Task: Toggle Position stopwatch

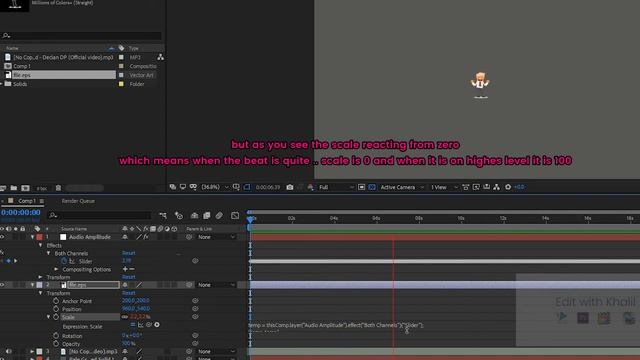Action: (x=56, y=309)
